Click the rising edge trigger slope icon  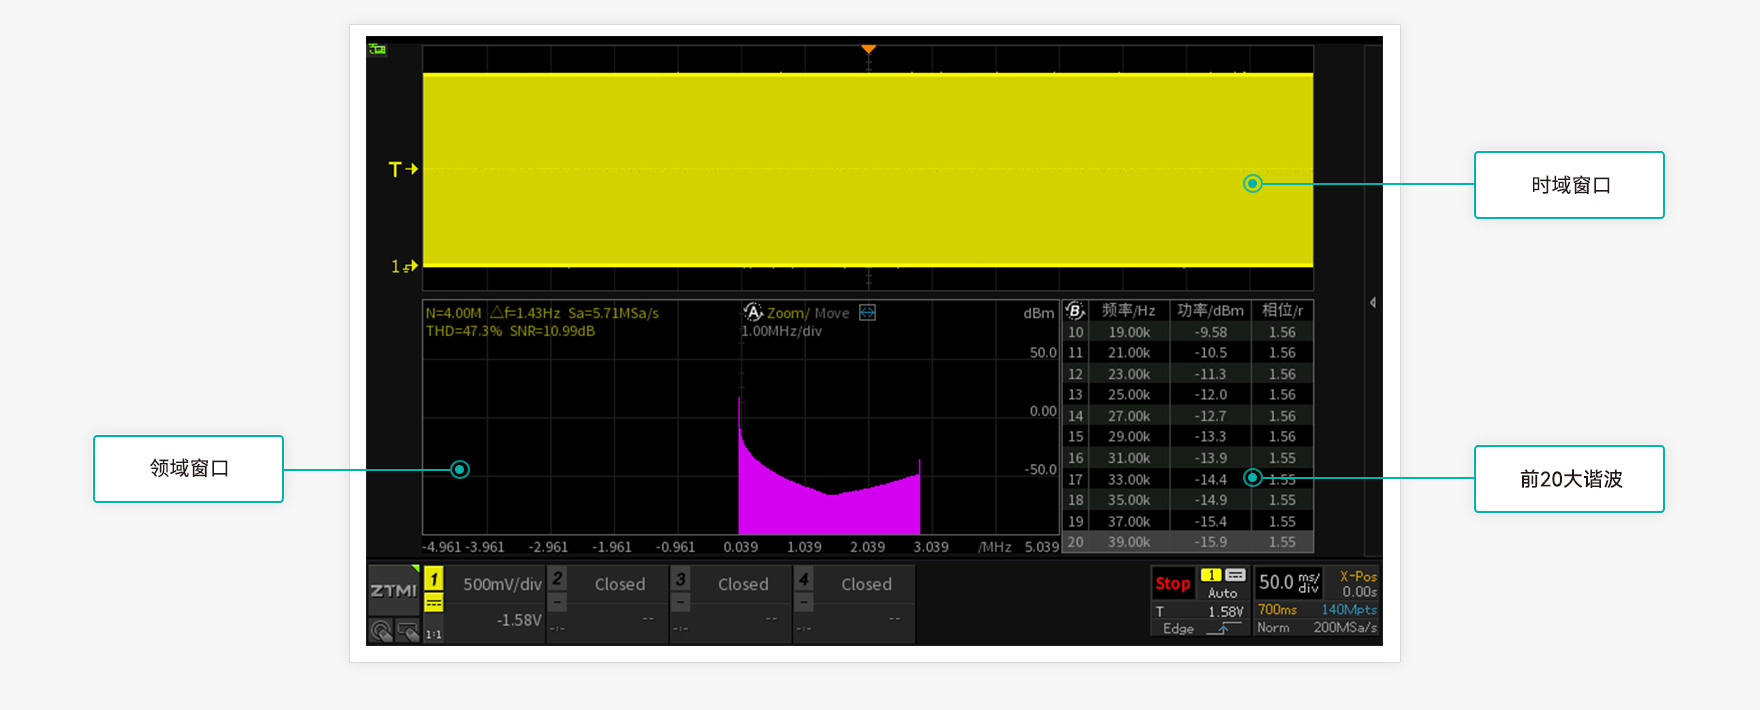click(1222, 629)
